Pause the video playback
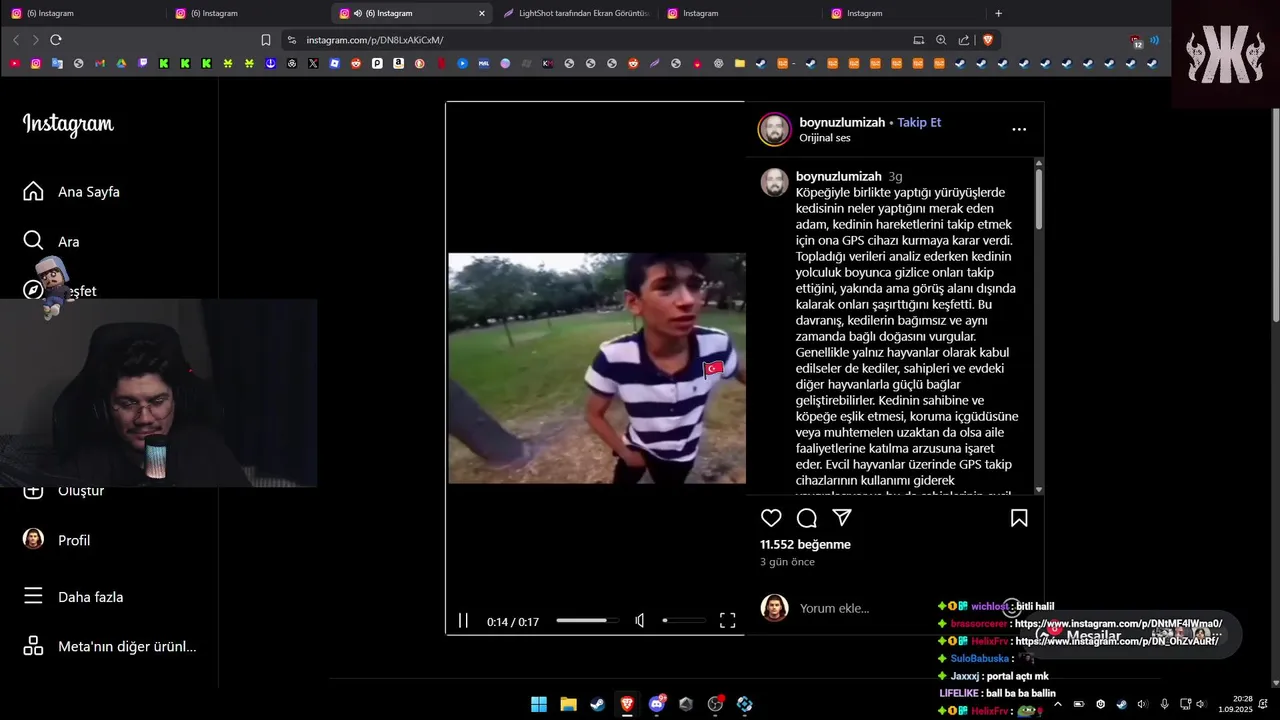The width and height of the screenshot is (1280, 720). 463,621
